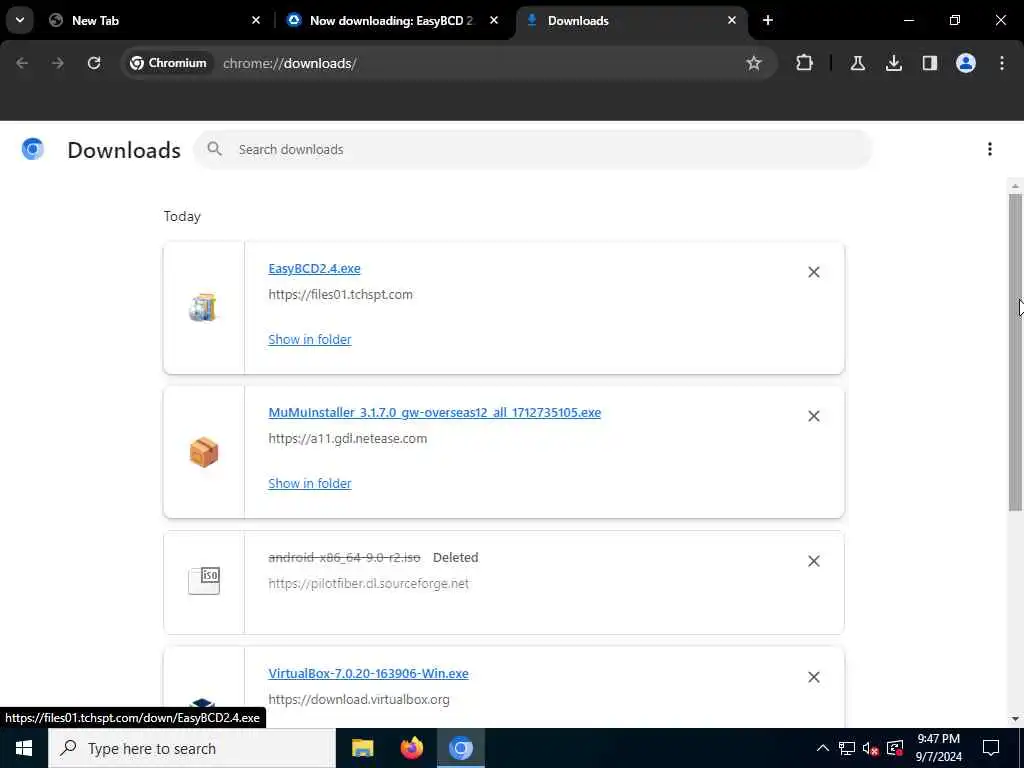Screen dimensions: 1024x768
Task: Open the downloads toolbar tray icon
Action: tap(893, 63)
